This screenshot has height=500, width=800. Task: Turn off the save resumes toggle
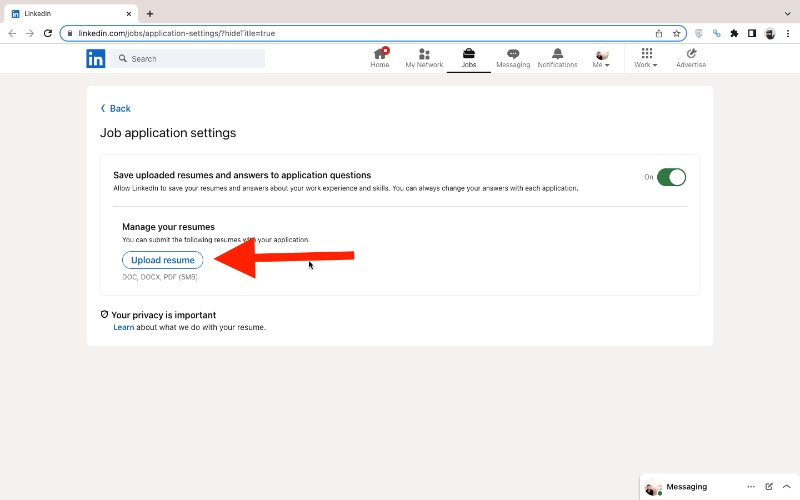click(x=671, y=177)
